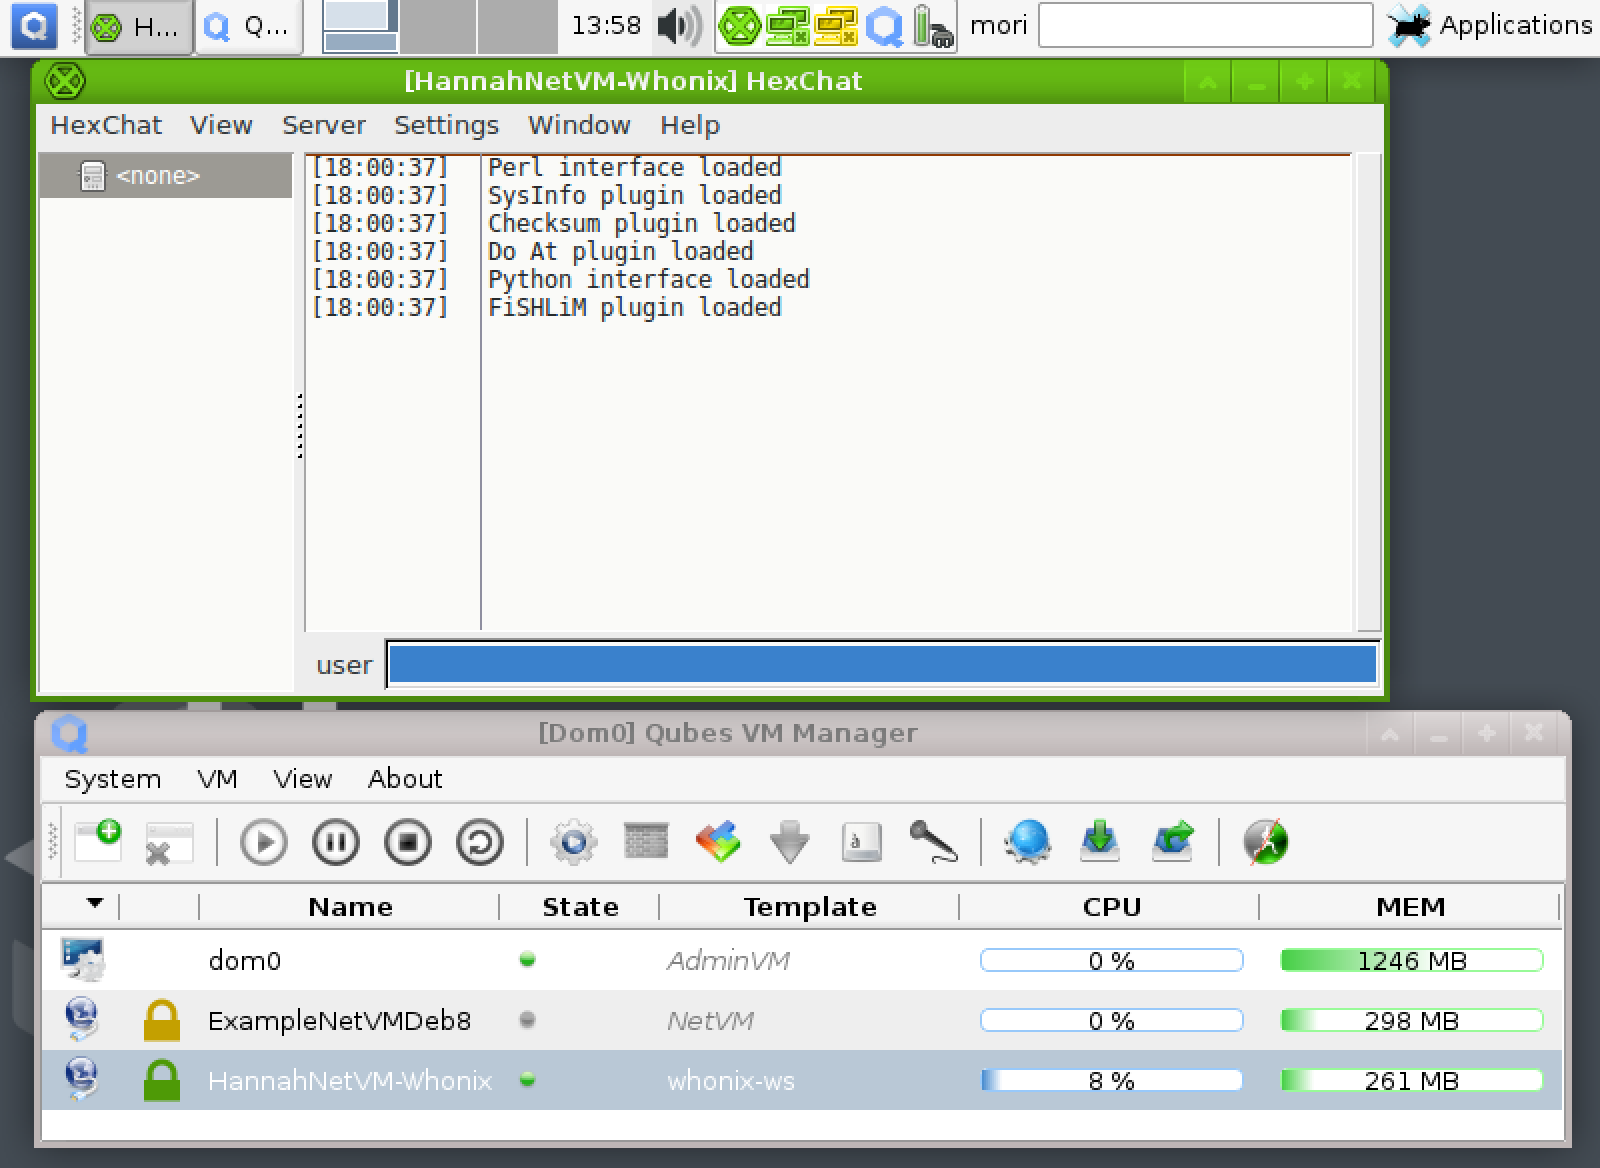Open the View menu in VM Manager
Viewport: 1600px width, 1168px height.
[302, 779]
